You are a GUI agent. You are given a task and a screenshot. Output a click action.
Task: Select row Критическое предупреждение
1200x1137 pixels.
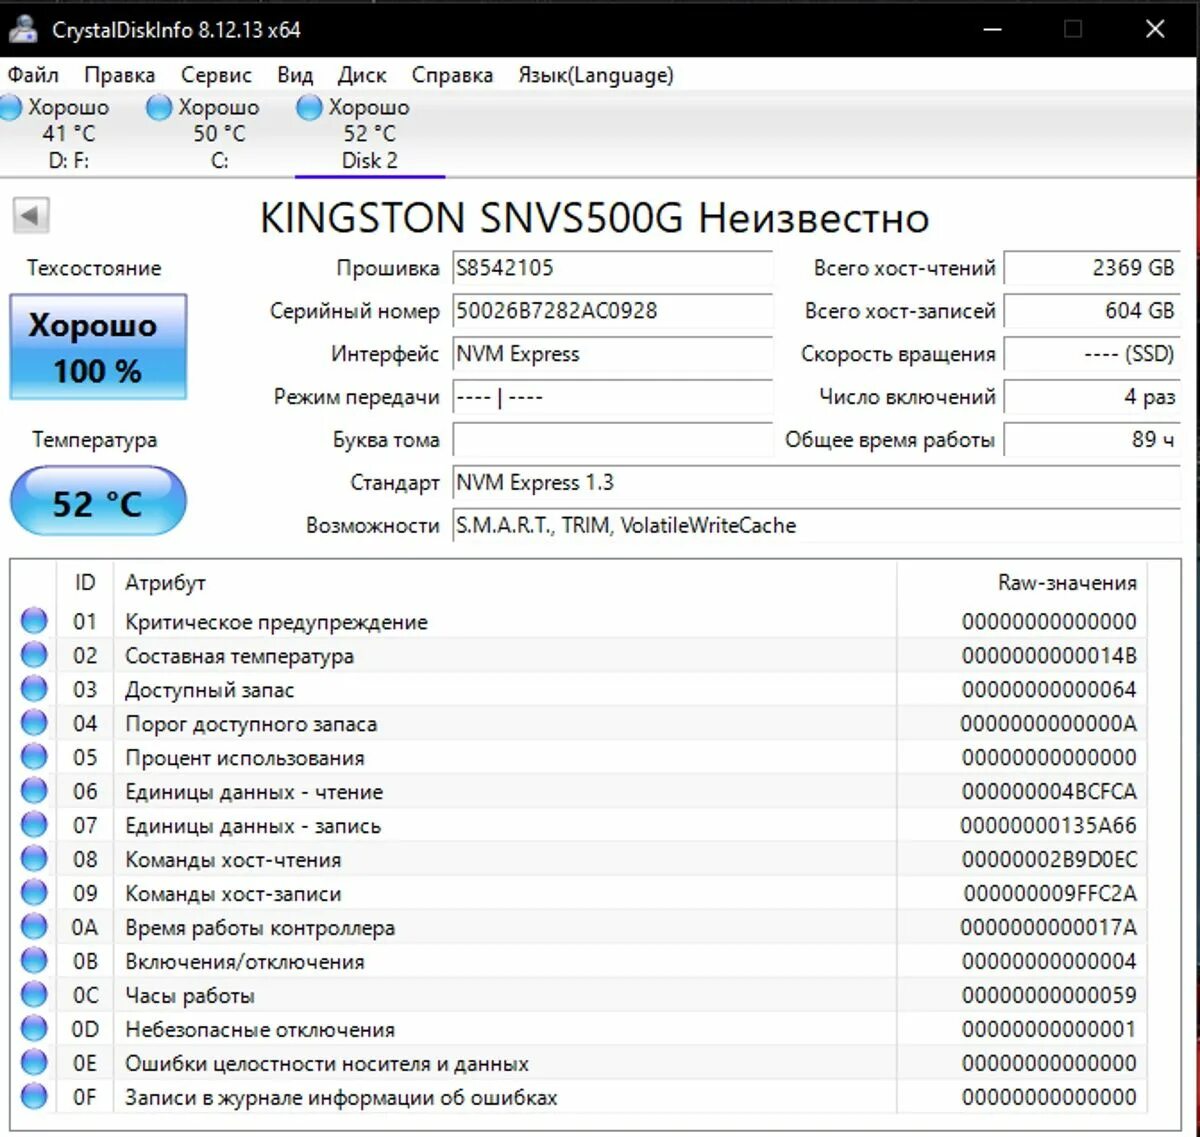pos(579,621)
